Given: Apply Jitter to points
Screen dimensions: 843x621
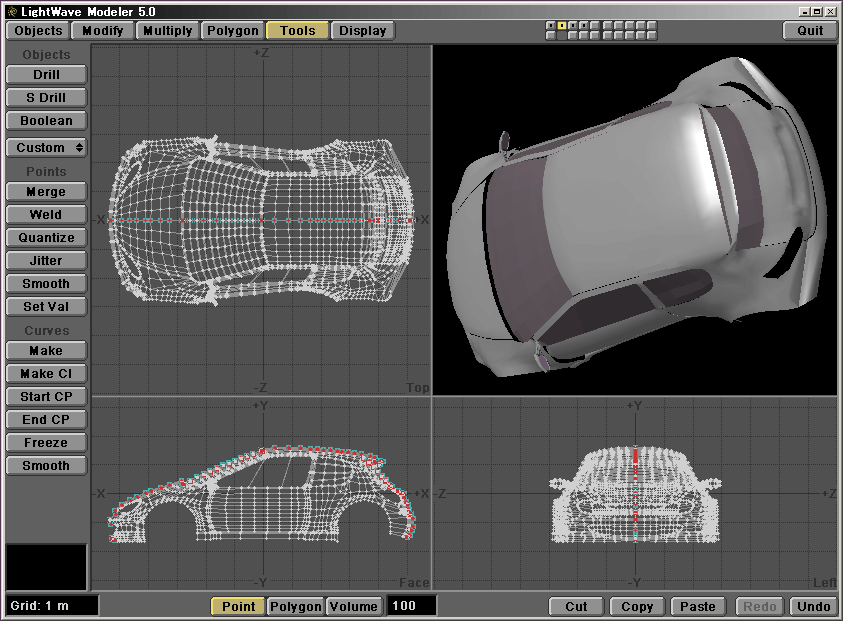Looking at the screenshot, I should point(46,260).
